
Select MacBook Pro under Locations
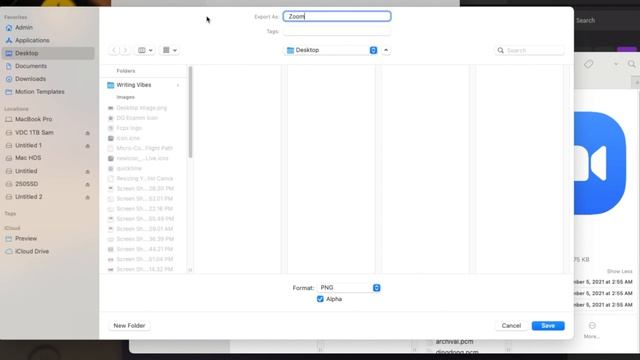click(33, 119)
